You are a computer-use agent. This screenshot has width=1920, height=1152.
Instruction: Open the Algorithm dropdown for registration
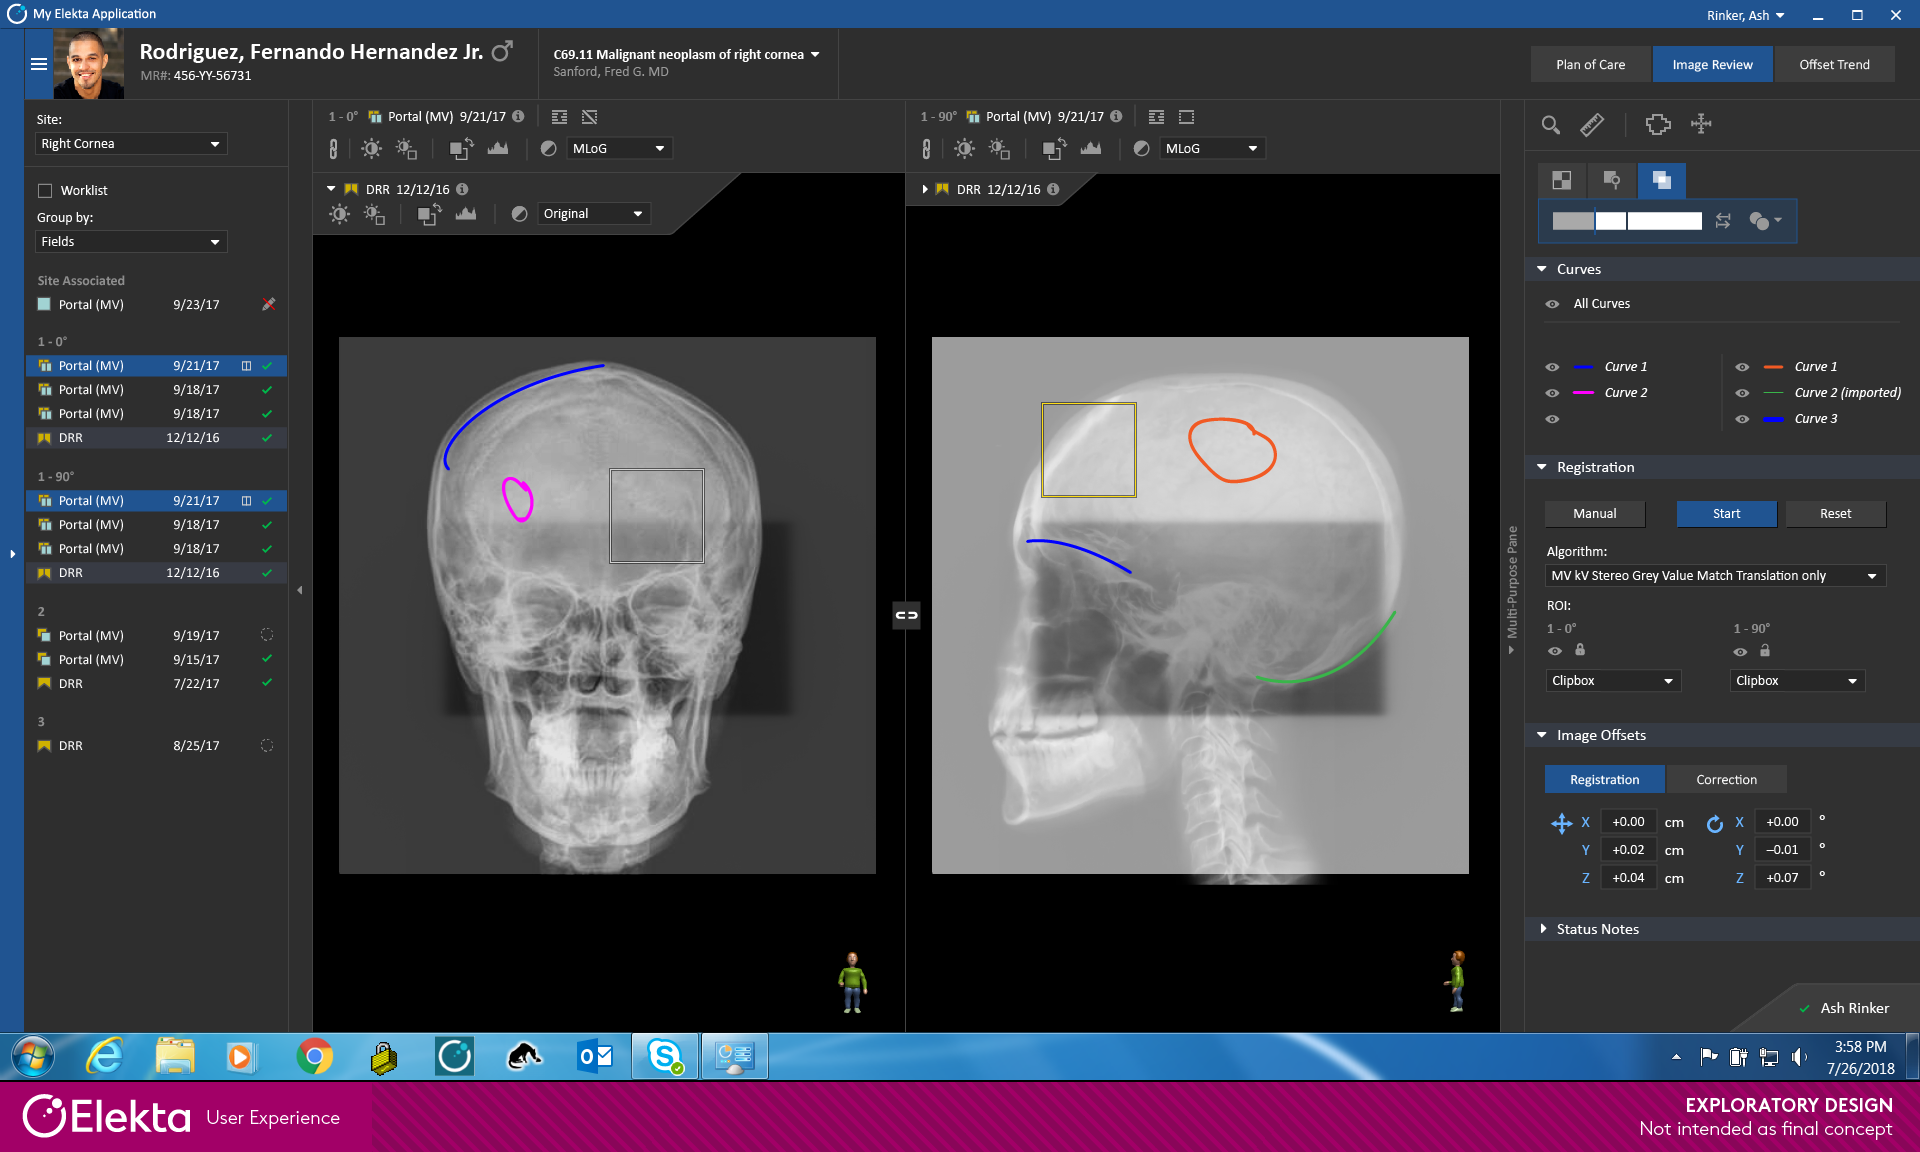coord(1714,575)
